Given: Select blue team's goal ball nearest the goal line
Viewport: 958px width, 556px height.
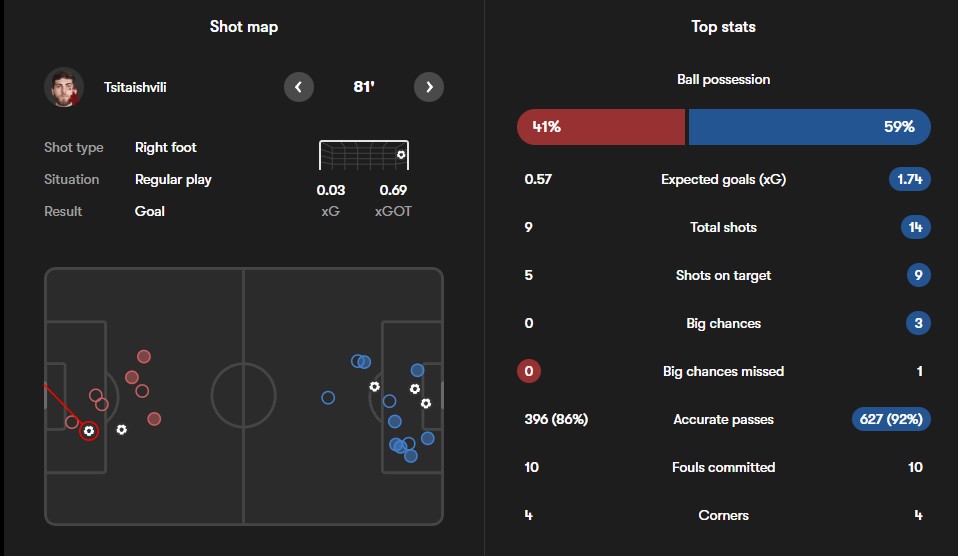Looking at the screenshot, I should [426, 403].
